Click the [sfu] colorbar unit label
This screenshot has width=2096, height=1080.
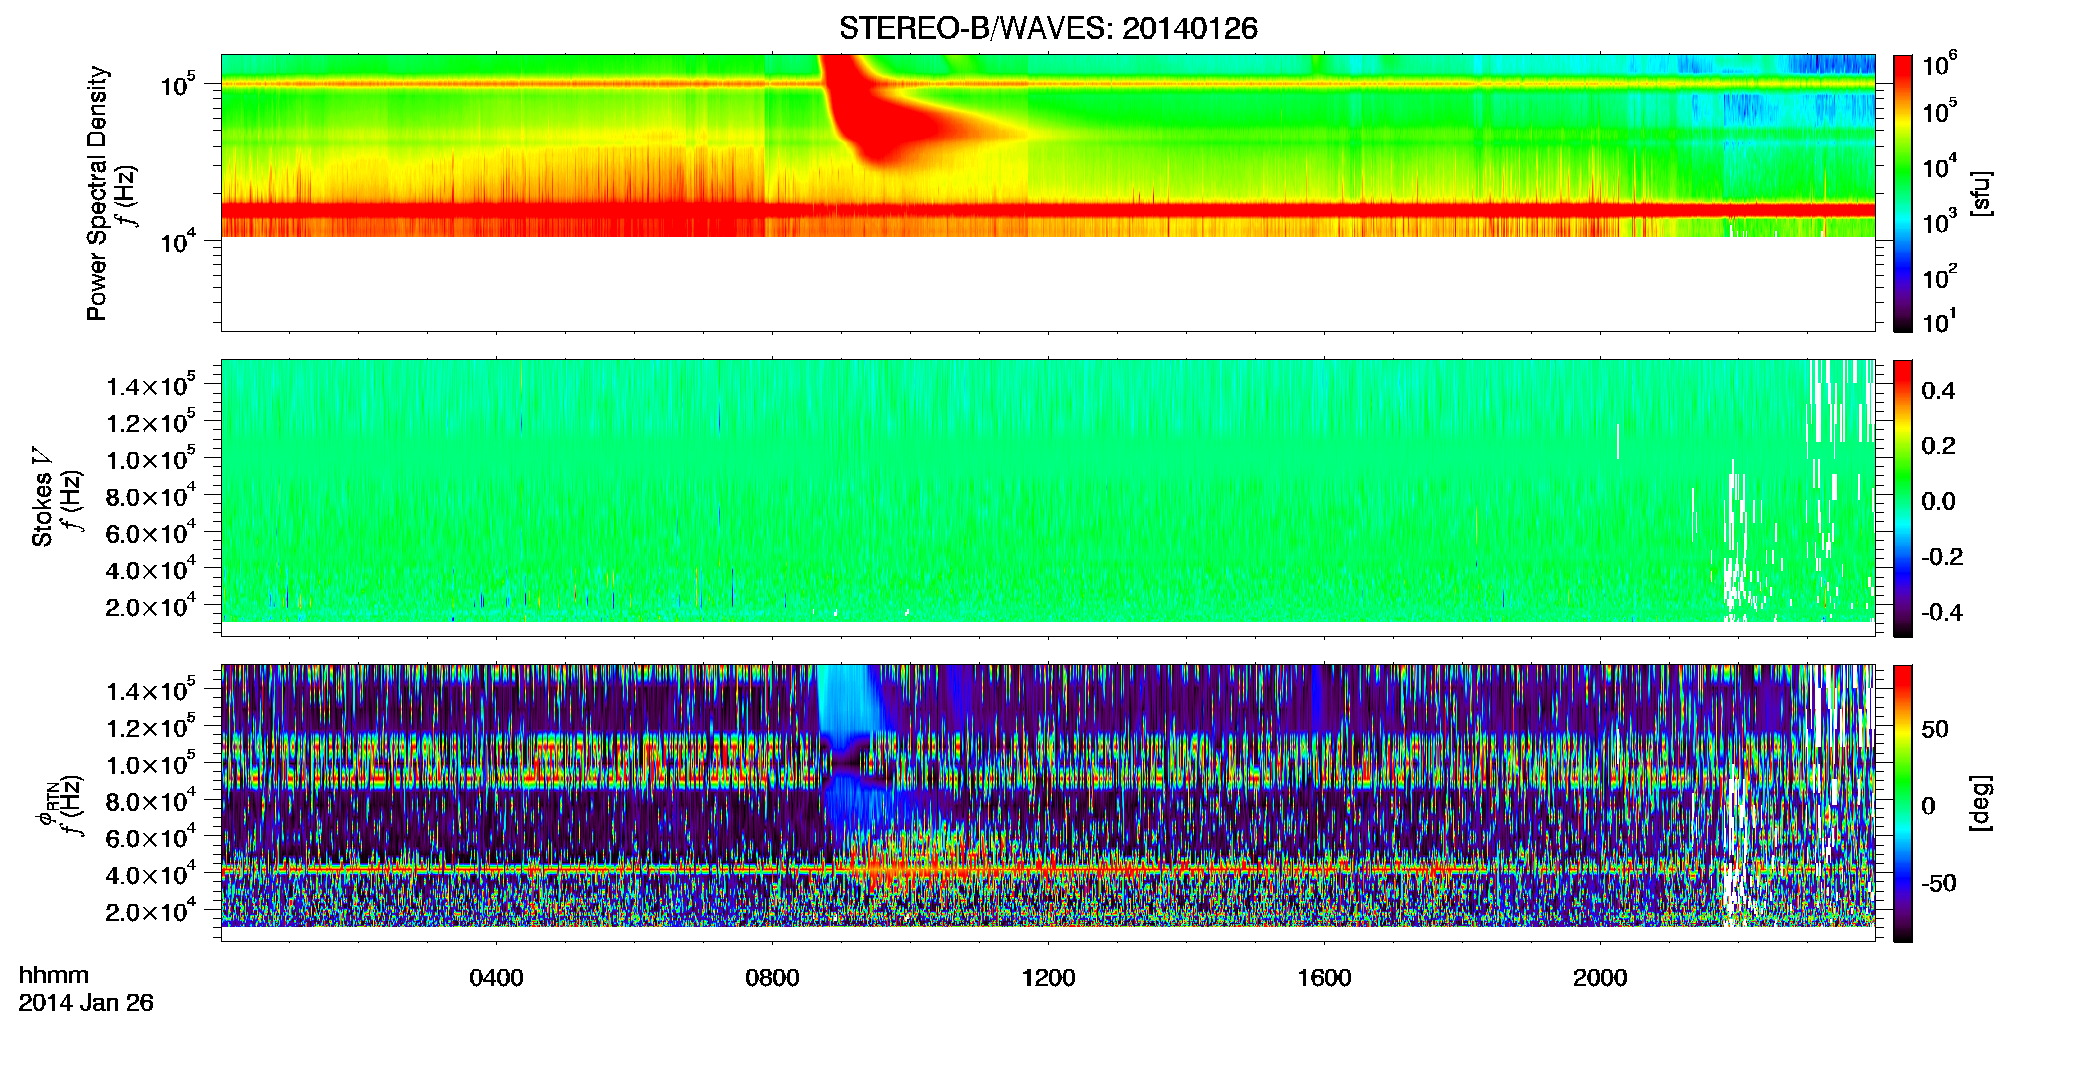pyautogui.click(x=1980, y=193)
